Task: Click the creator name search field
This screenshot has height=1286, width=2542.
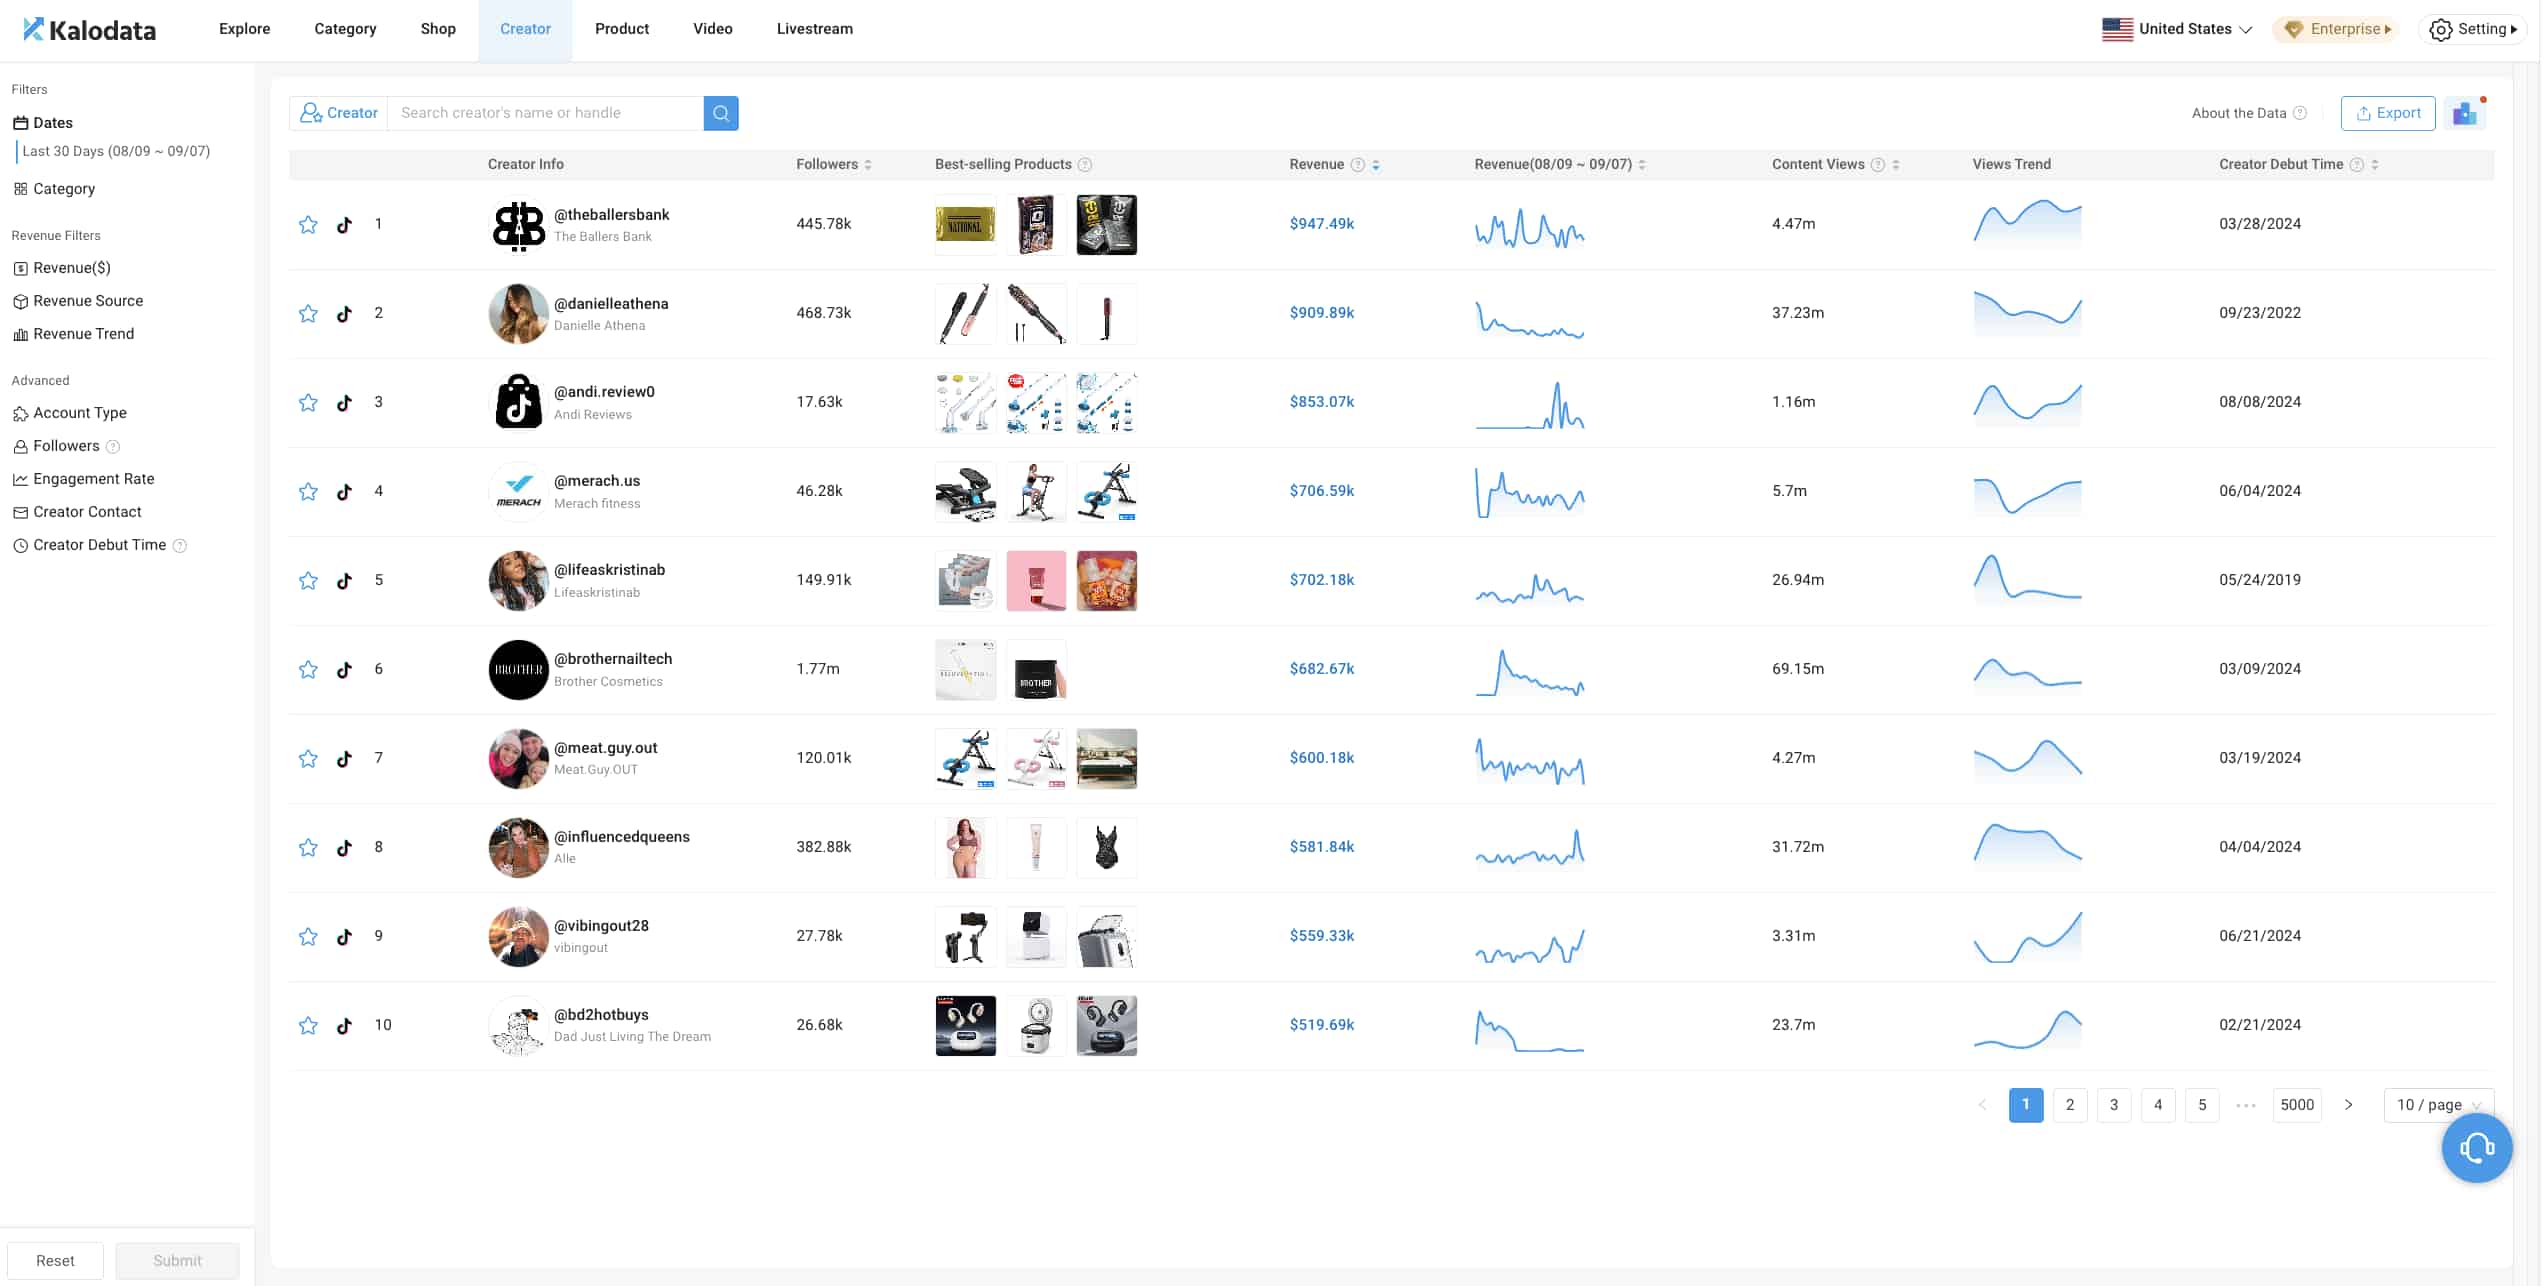Action: pos(545,113)
